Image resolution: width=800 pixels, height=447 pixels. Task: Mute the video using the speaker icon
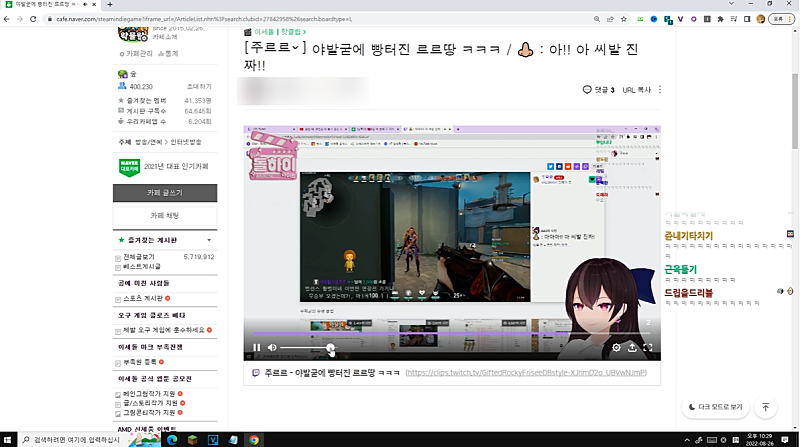[272, 347]
